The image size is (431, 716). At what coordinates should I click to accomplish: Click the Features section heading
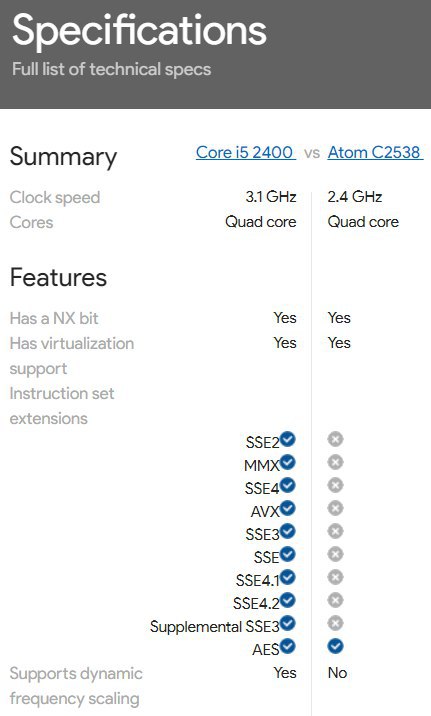click(x=58, y=277)
